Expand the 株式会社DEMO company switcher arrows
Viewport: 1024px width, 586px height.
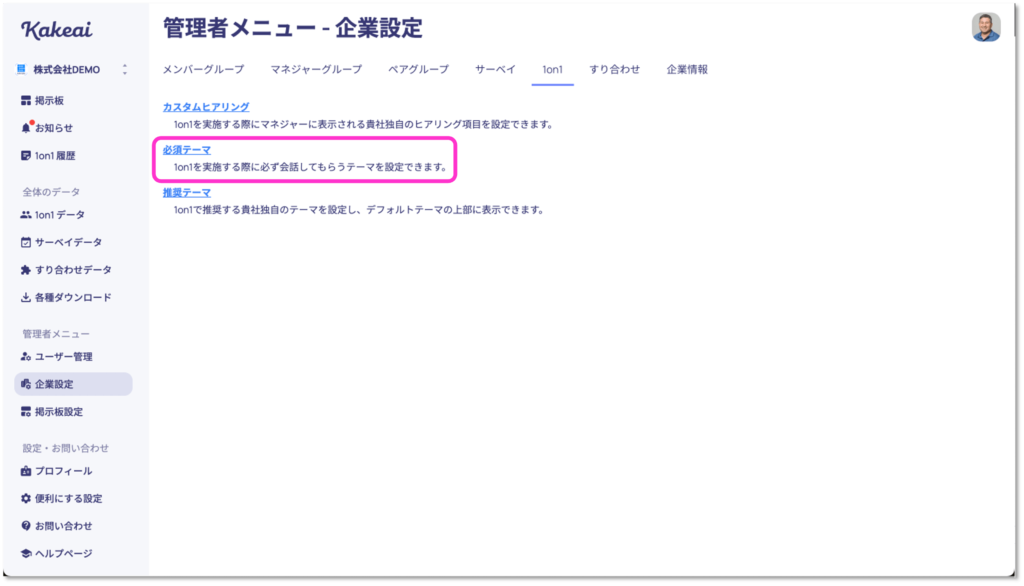[x=125, y=69]
